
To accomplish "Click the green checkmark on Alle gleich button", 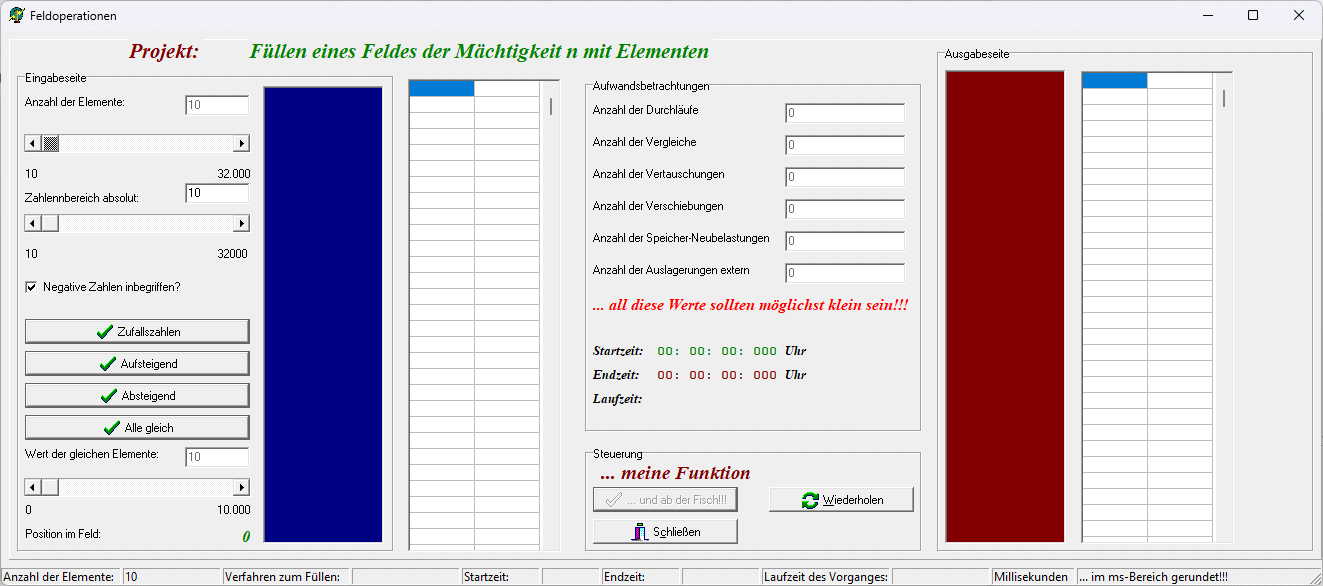I will click(x=112, y=428).
